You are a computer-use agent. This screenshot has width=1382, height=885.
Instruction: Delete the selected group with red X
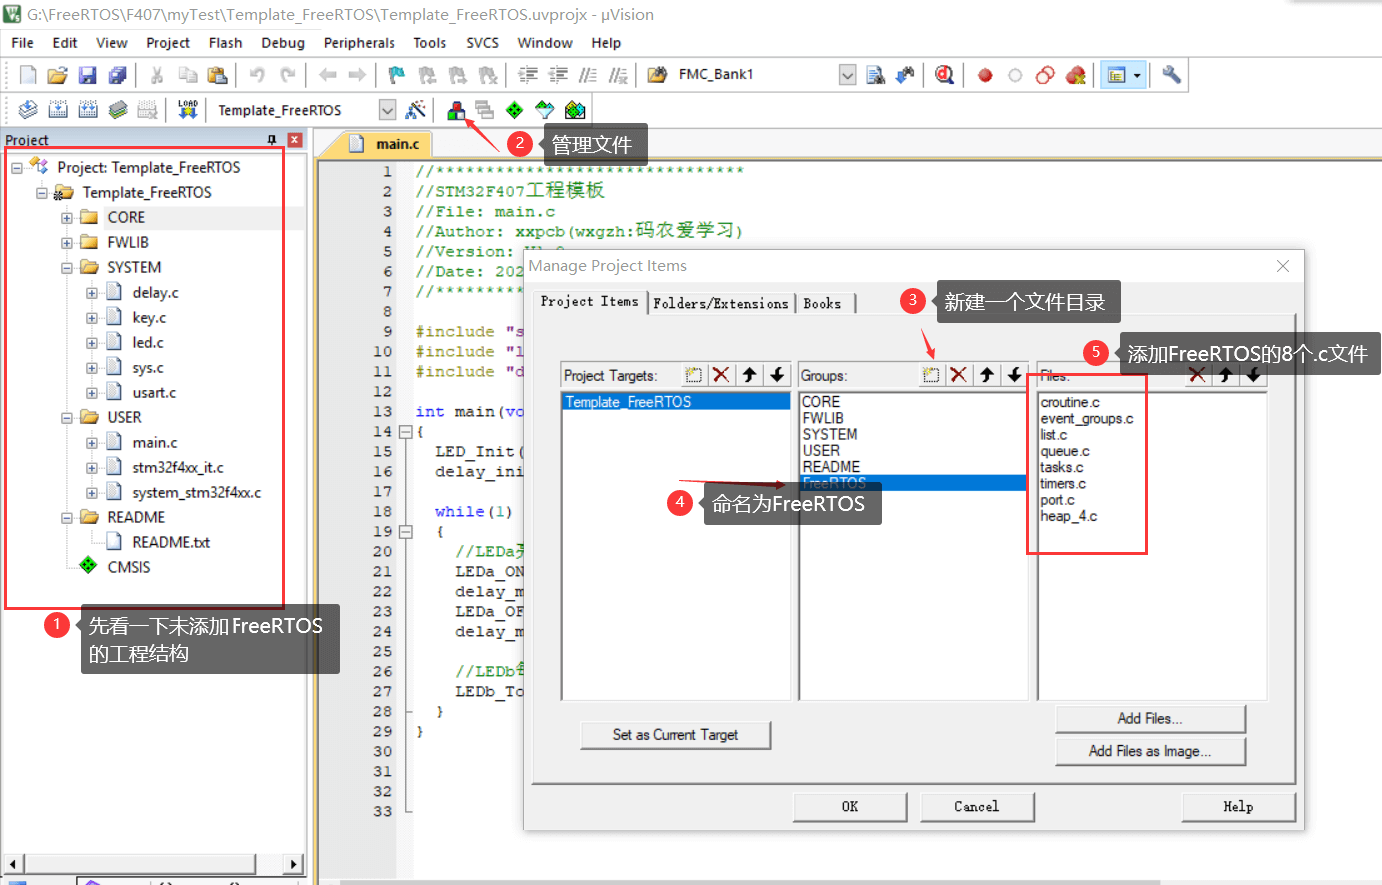point(958,375)
